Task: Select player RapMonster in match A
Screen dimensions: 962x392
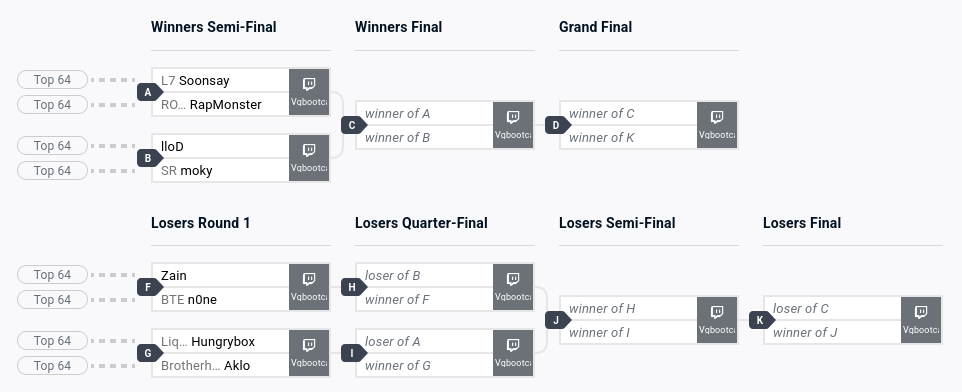Action: coord(226,105)
